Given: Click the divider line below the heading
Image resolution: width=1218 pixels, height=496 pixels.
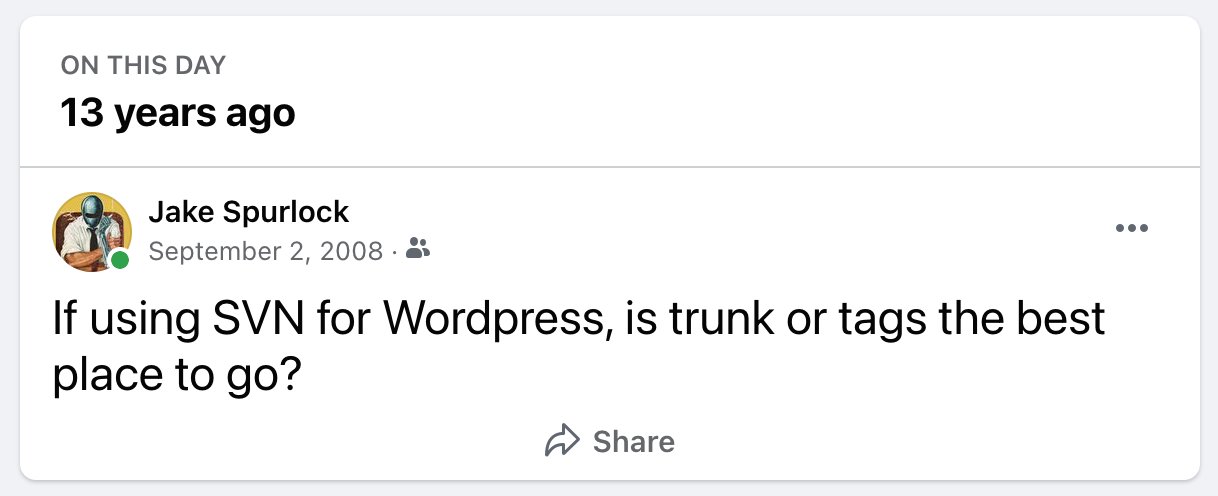Looking at the screenshot, I should (609, 167).
